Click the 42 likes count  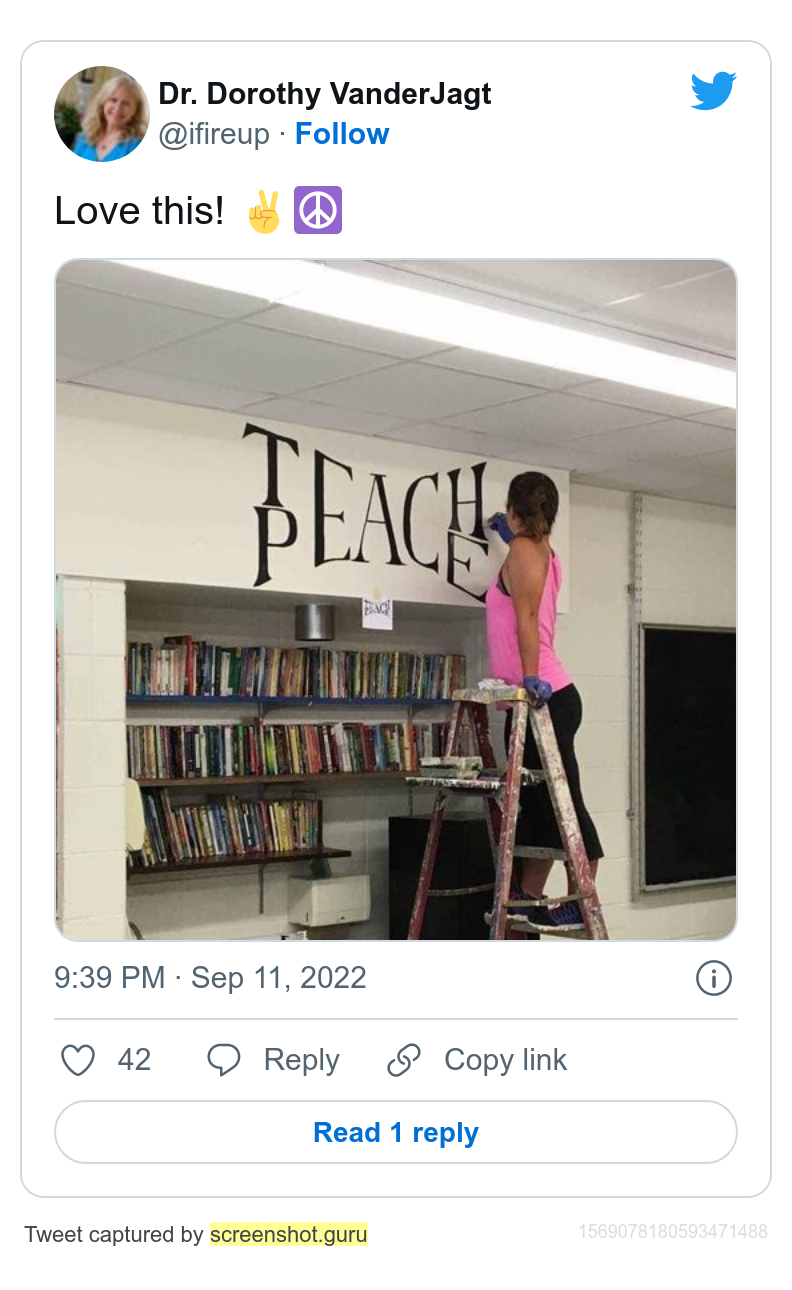click(134, 1060)
